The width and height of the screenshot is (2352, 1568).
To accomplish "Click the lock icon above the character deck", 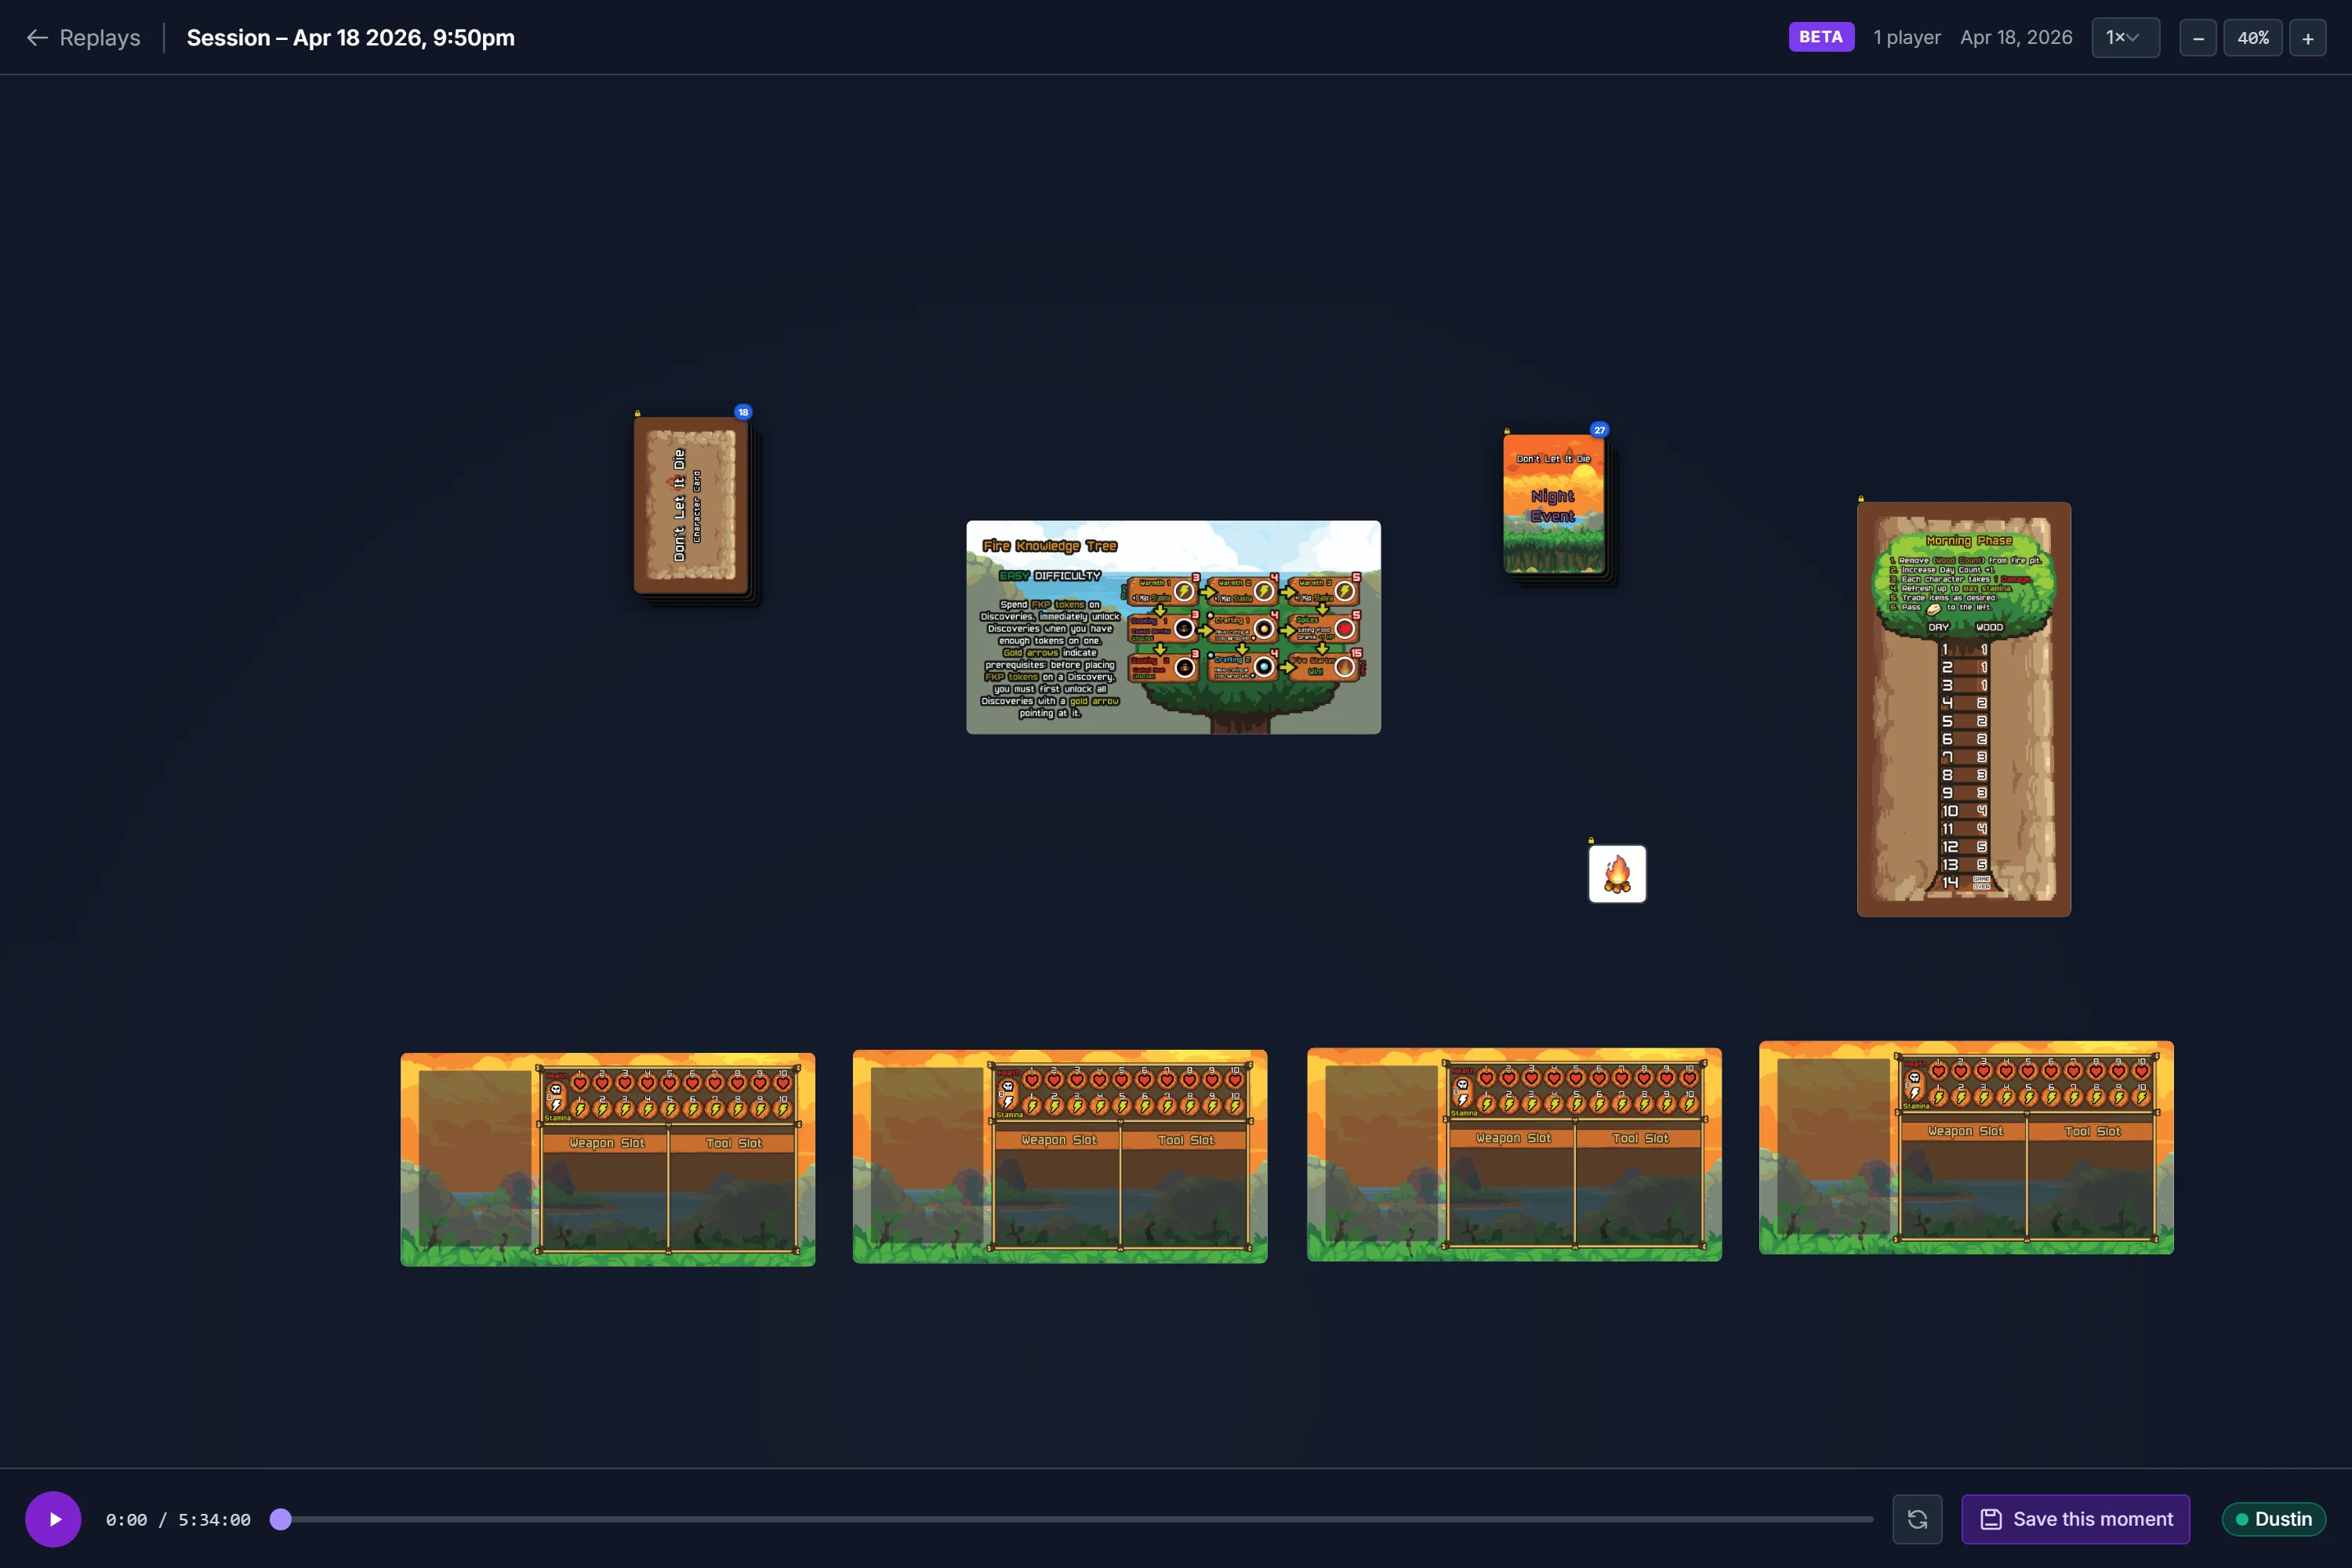I will coord(637,413).
